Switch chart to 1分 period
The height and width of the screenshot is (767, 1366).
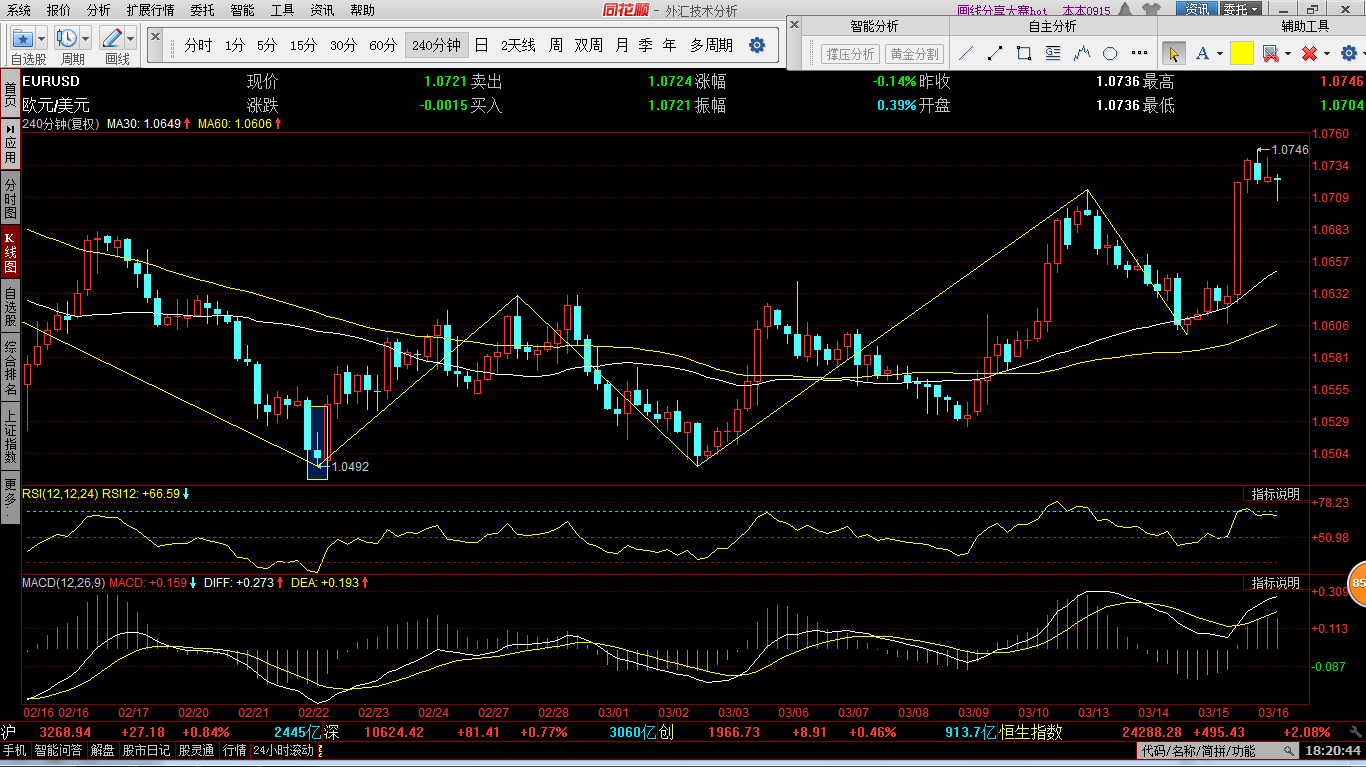point(234,45)
